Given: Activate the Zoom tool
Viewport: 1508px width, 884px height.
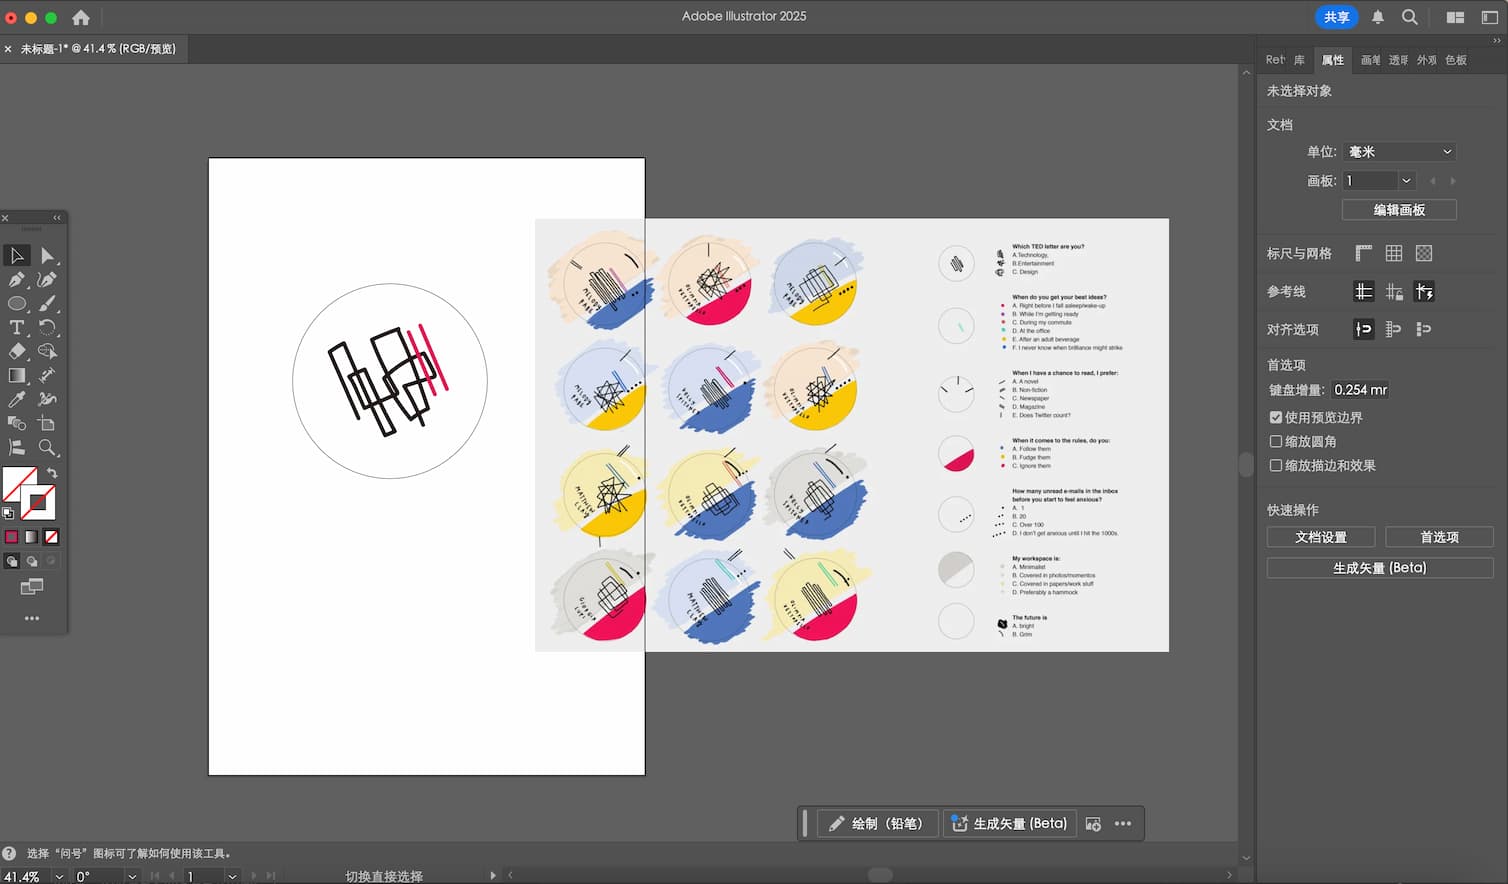Looking at the screenshot, I should point(46,447).
